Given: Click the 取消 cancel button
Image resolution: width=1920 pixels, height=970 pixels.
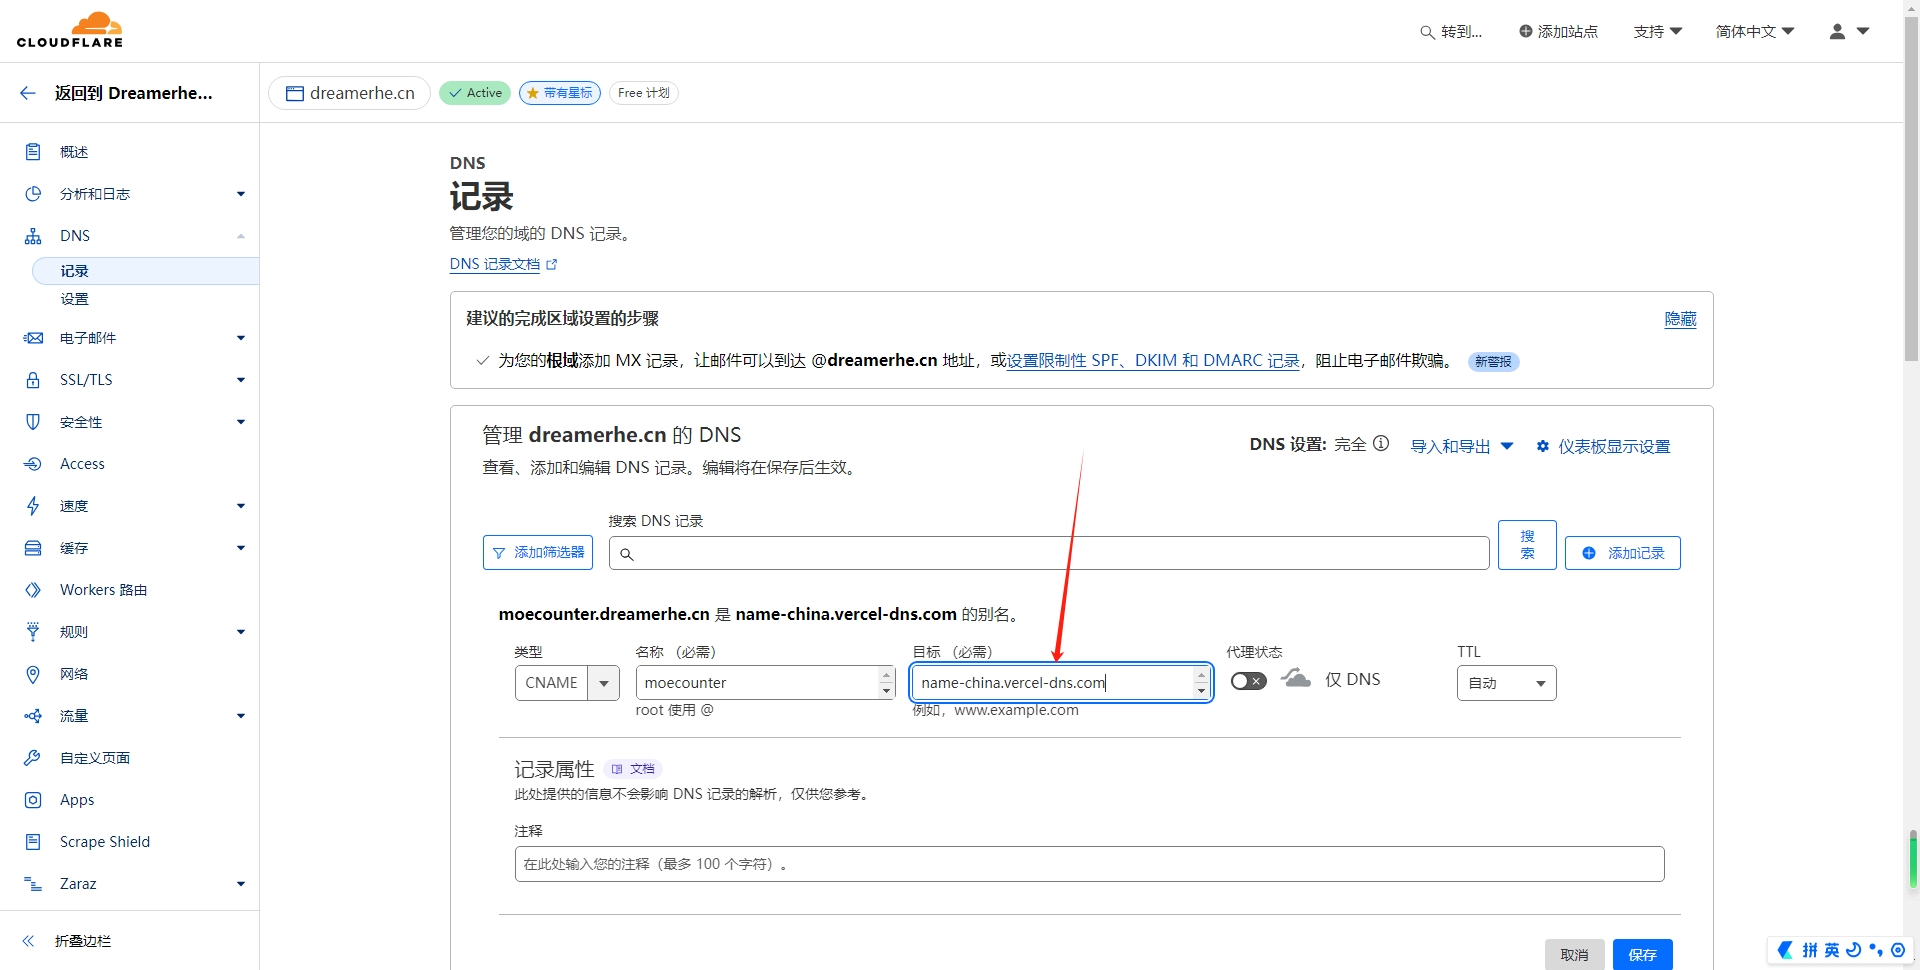Looking at the screenshot, I should coord(1574,955).
